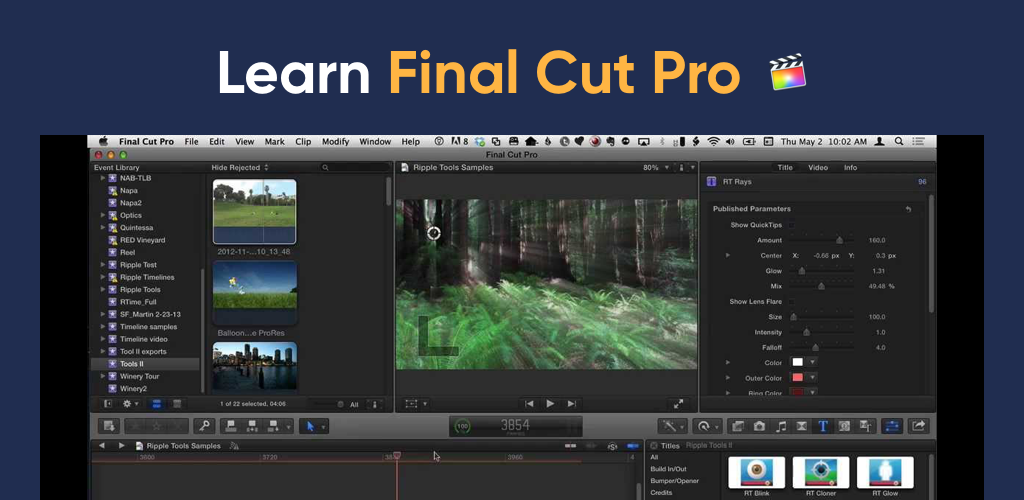
Task: Expand the NAB-TLB event
Action: click(x=103, y=178)
